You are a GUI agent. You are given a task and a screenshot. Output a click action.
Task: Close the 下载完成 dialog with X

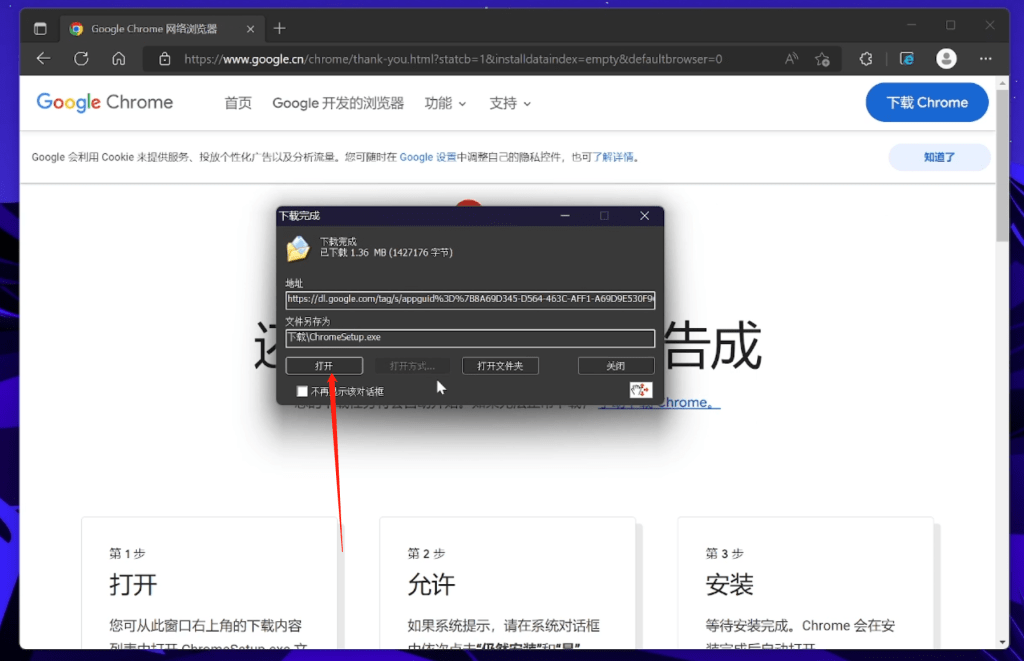(645, 216)
